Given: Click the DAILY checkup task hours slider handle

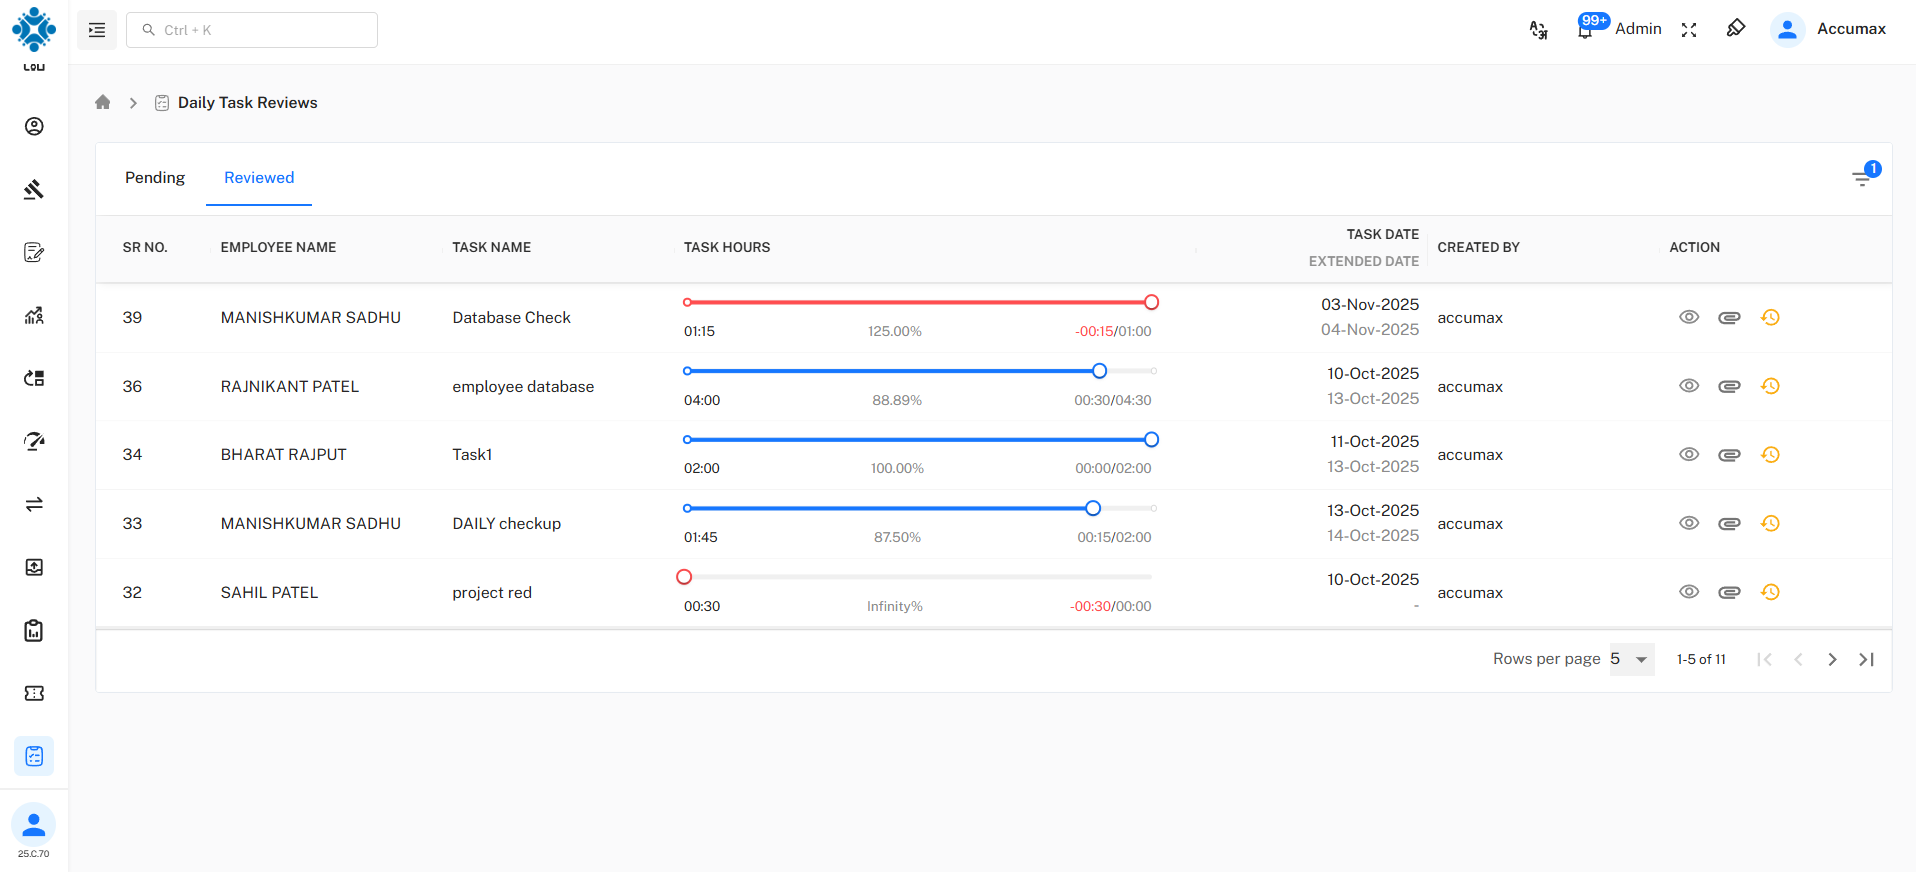Looking at the screenshot, I should point(1093,508).
